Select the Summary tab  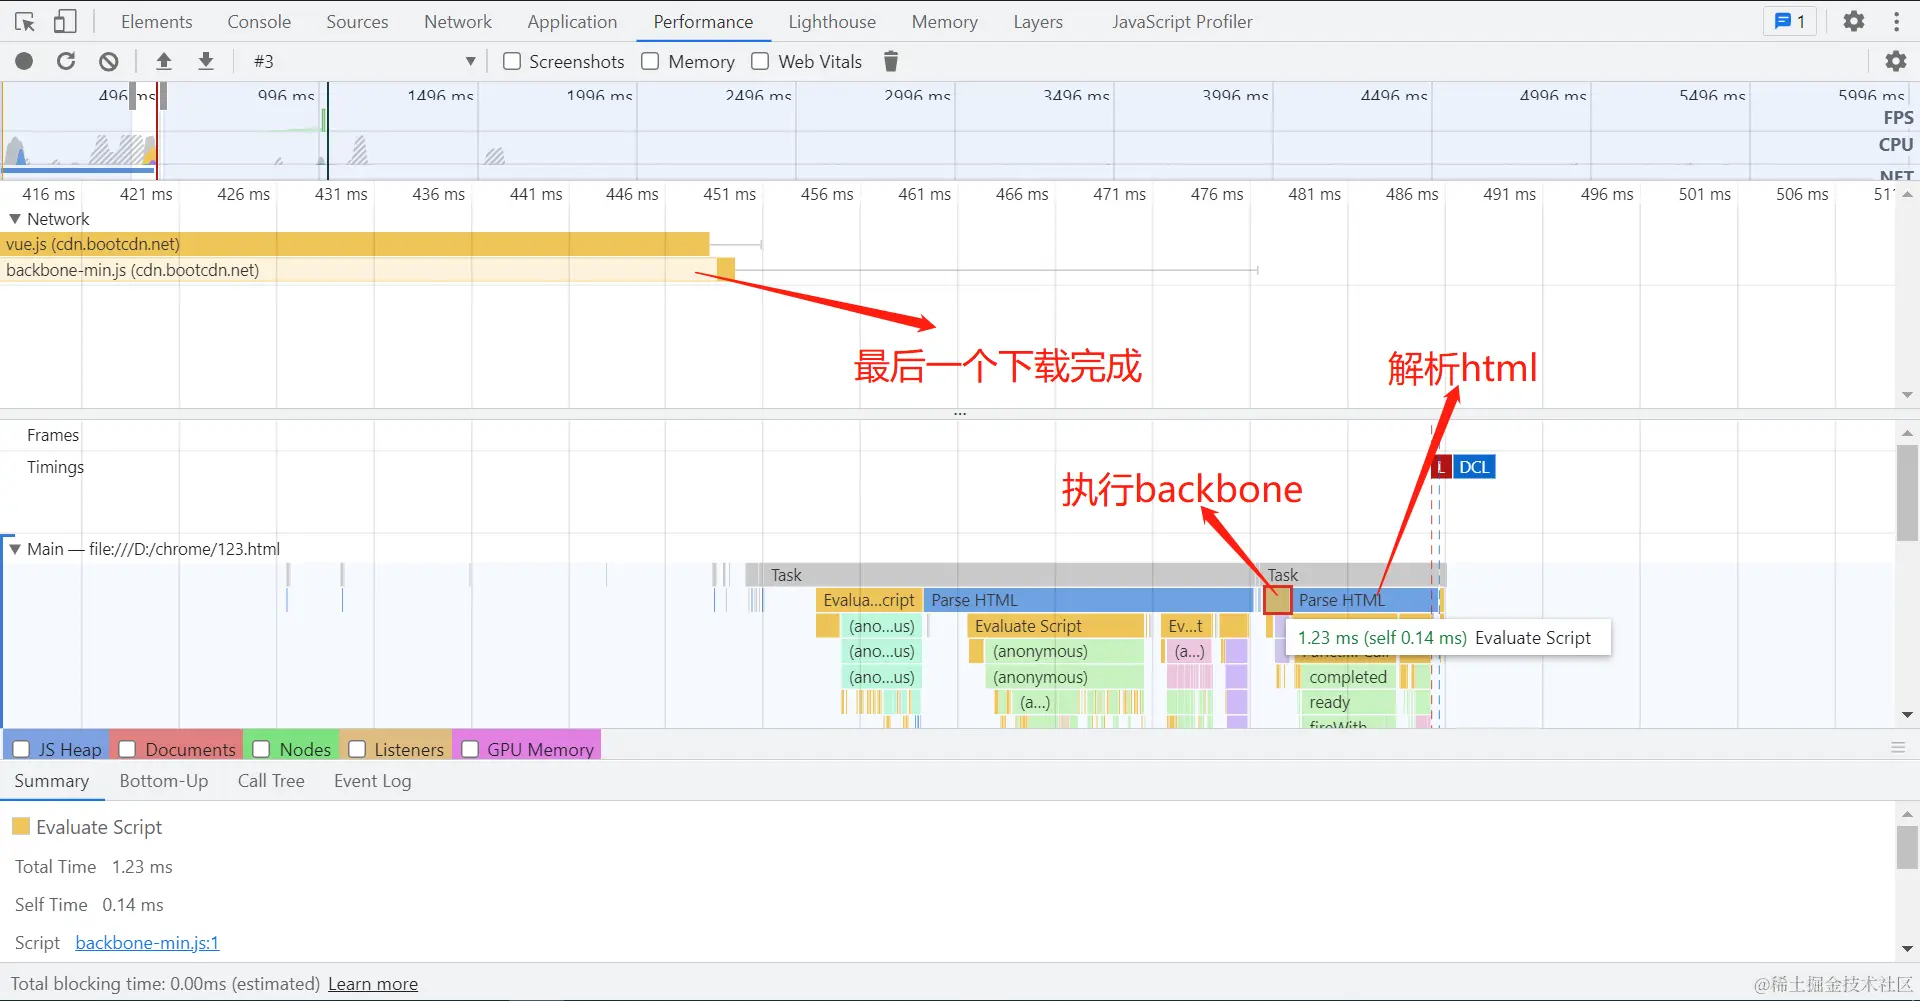click(x=52, y=781)
